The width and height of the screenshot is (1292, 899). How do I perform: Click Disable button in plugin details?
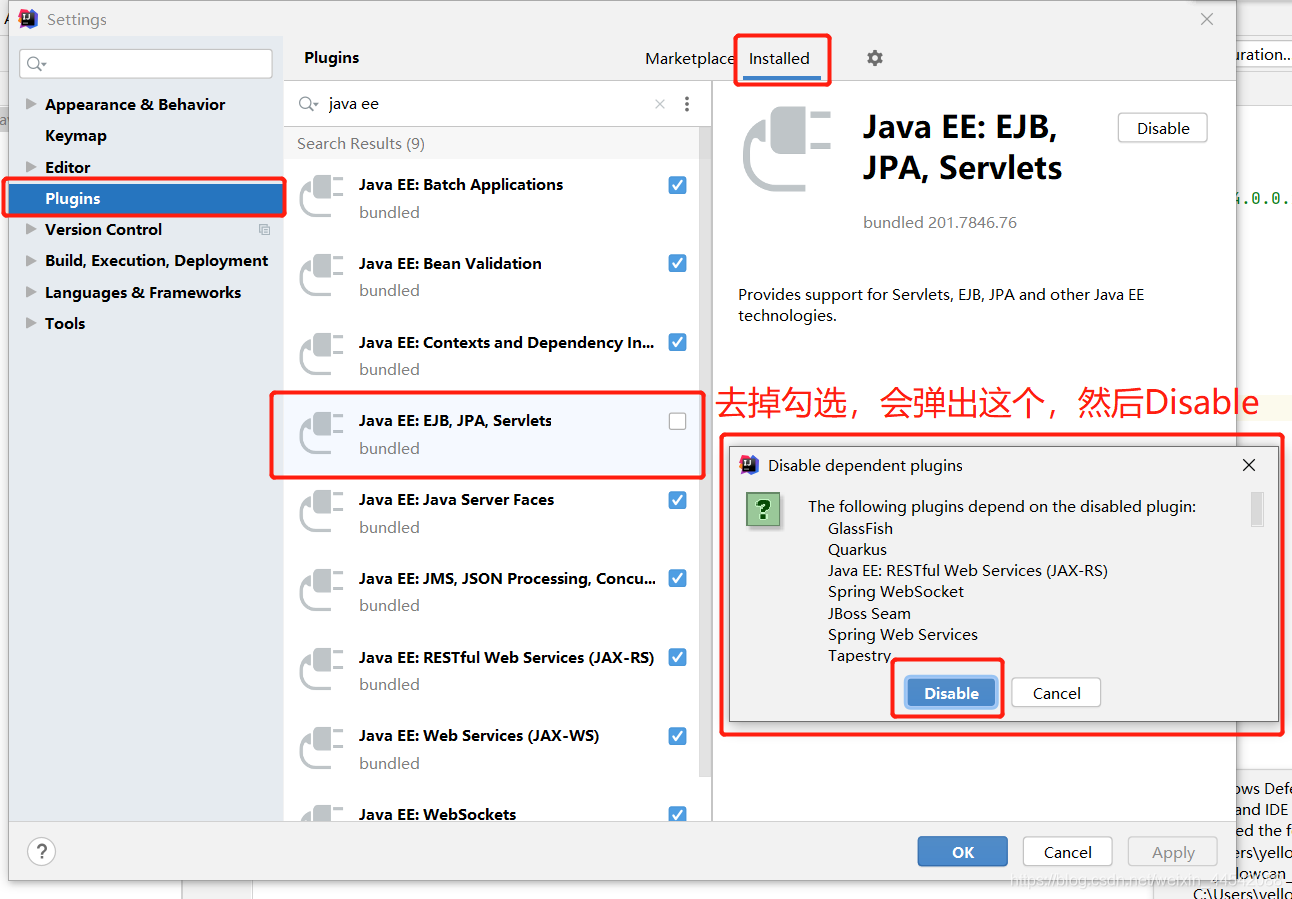pyautogui.click(x=1163, y=128)
